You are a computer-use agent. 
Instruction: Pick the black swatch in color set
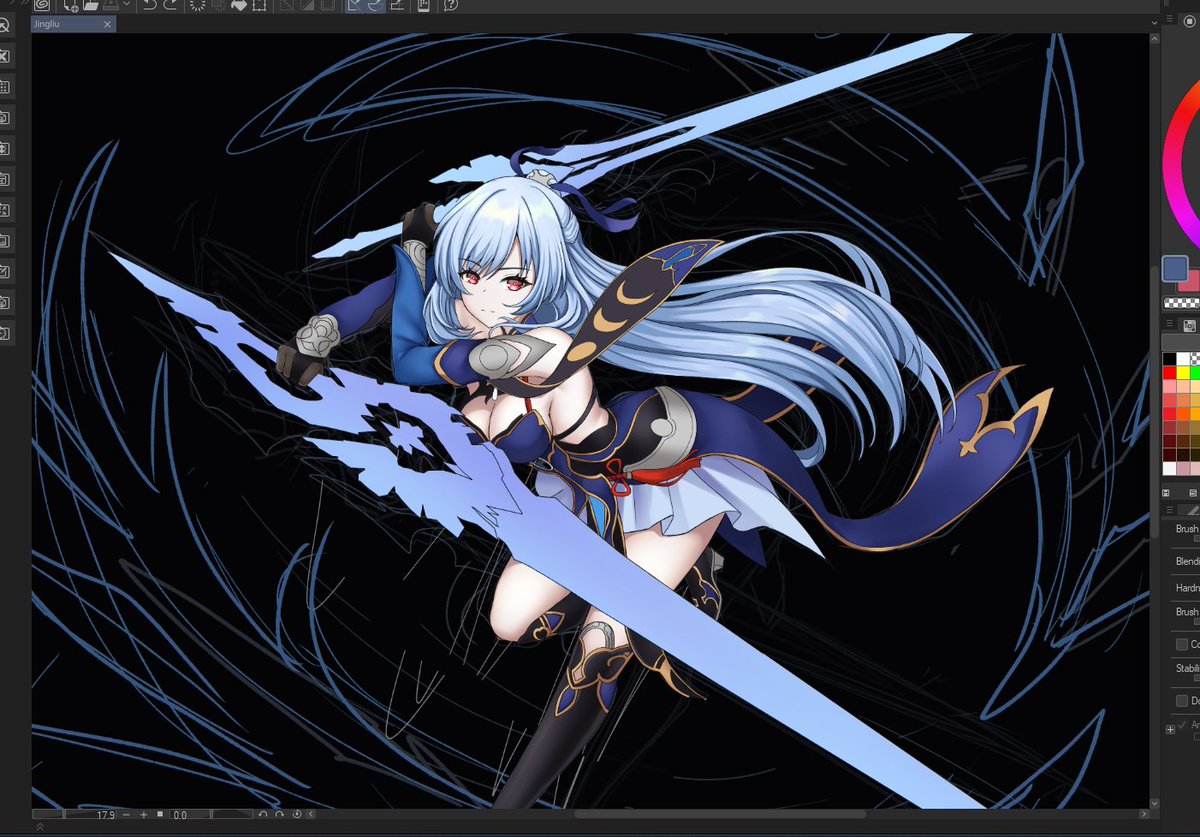click(1169, 359)
